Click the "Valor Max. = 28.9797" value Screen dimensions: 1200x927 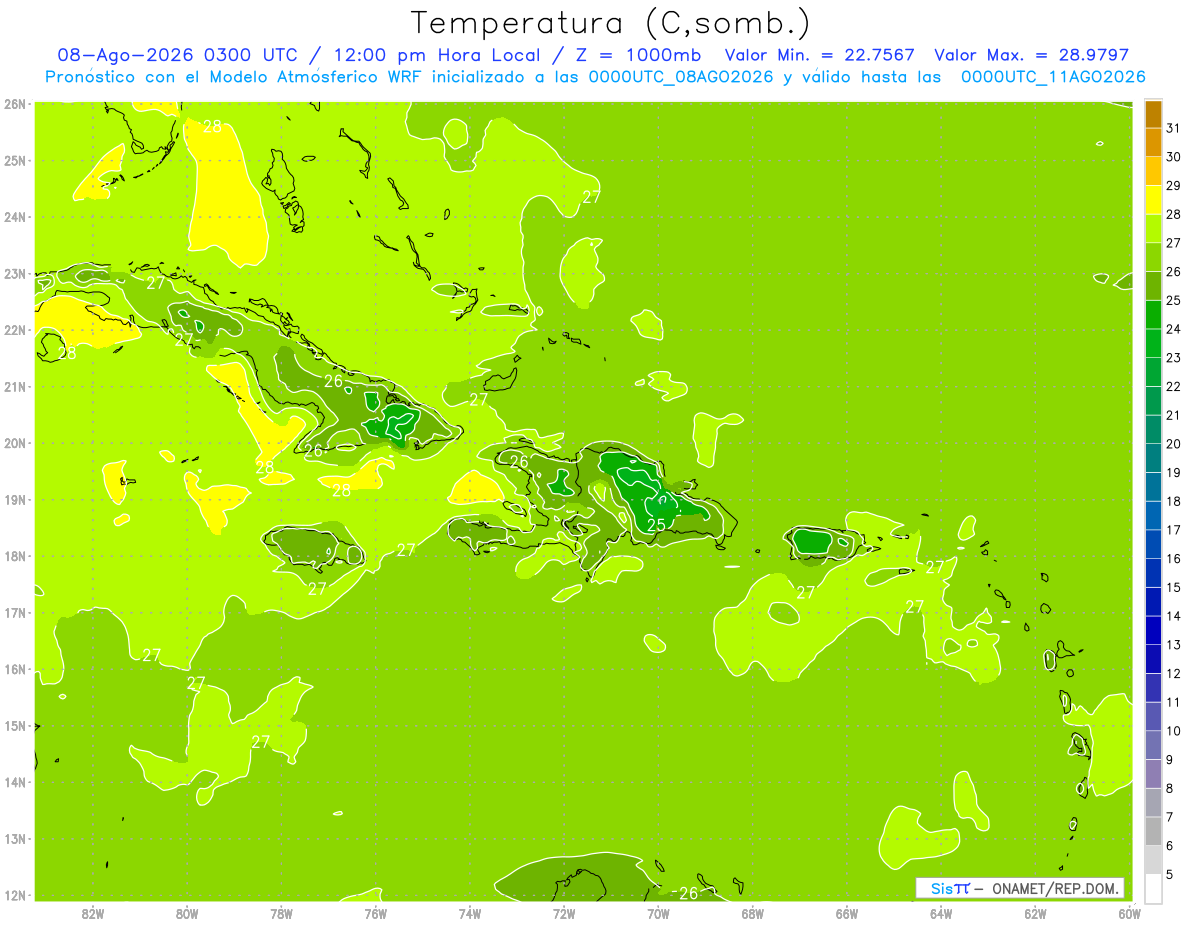1031,56
